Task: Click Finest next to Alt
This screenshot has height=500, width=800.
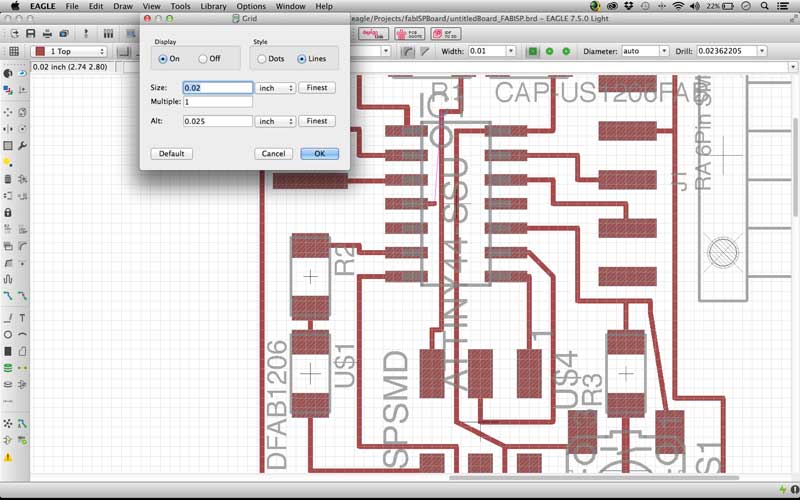Action: [317, 121]
